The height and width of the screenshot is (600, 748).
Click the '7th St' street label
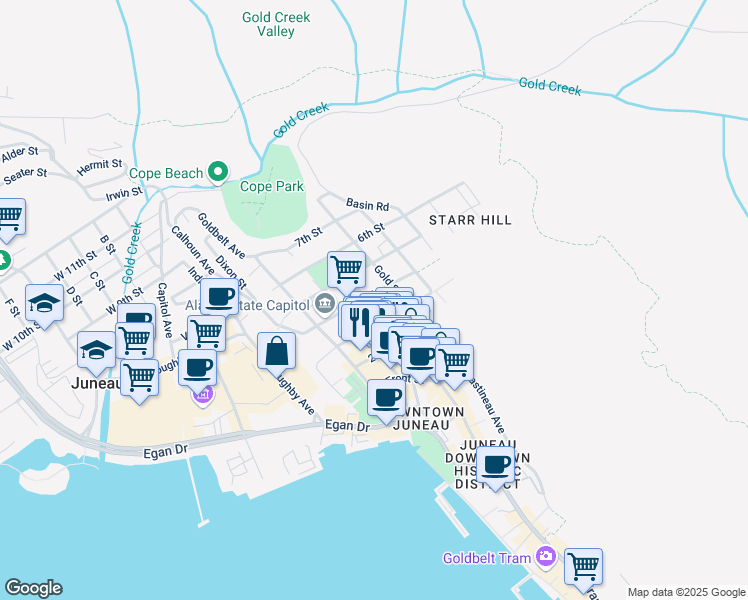[309, 237]
